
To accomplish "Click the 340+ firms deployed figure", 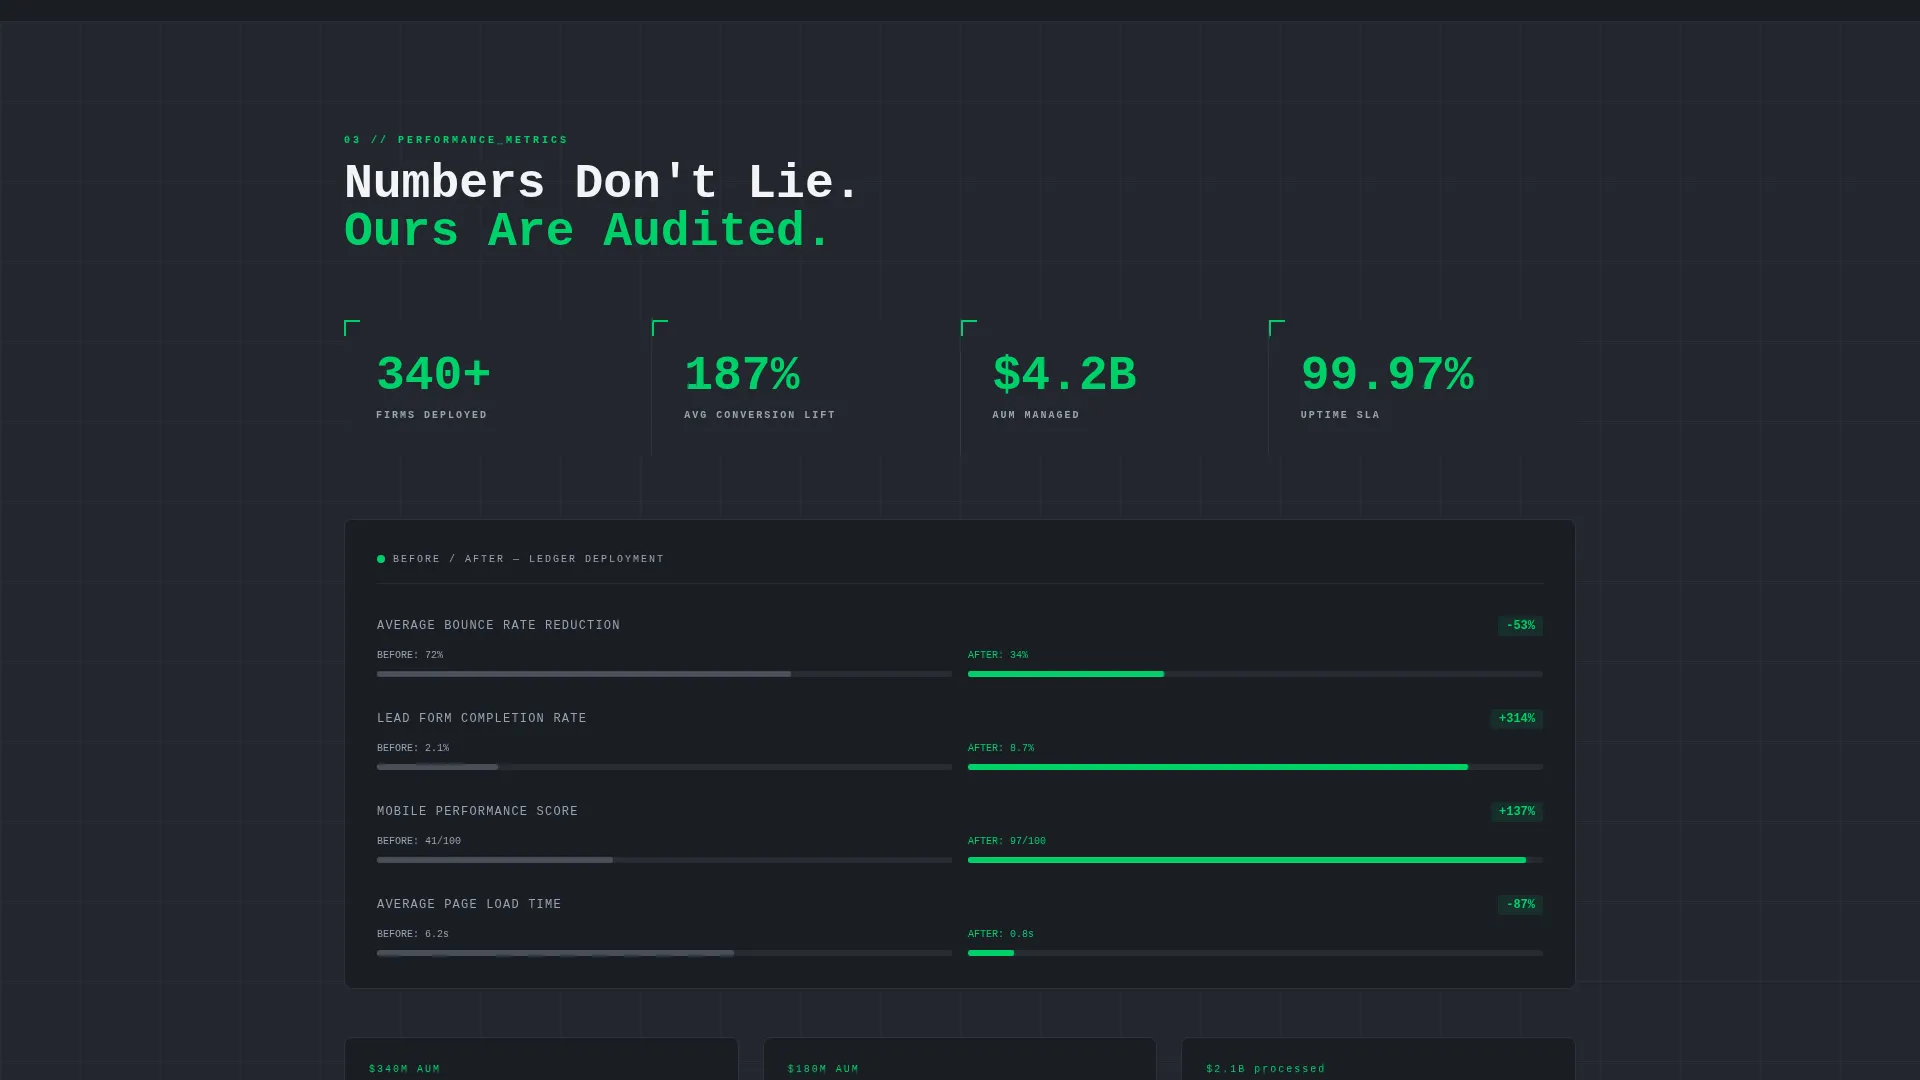I will [x=434, y=375].
